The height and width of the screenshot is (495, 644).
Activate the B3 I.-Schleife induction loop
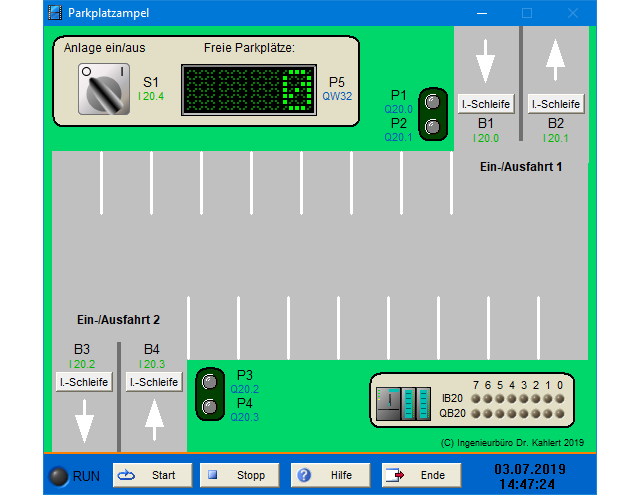point(84,382)
